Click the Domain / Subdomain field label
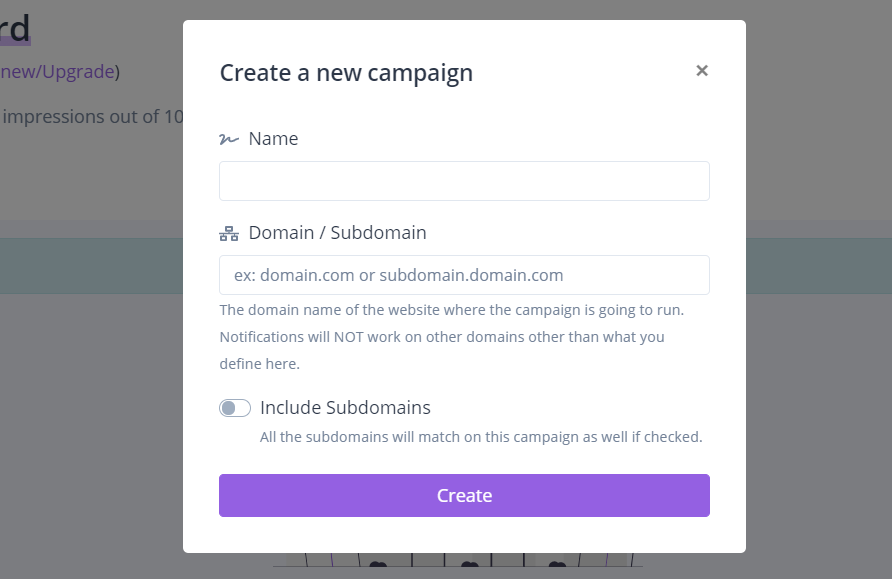 point(337,233)
